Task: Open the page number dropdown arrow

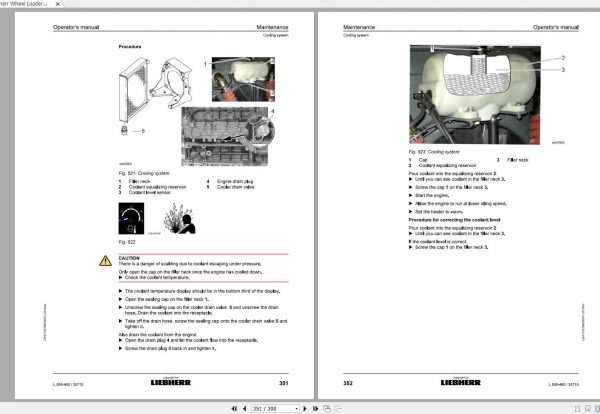Action: pyautogui.click(x=297, y=409)
